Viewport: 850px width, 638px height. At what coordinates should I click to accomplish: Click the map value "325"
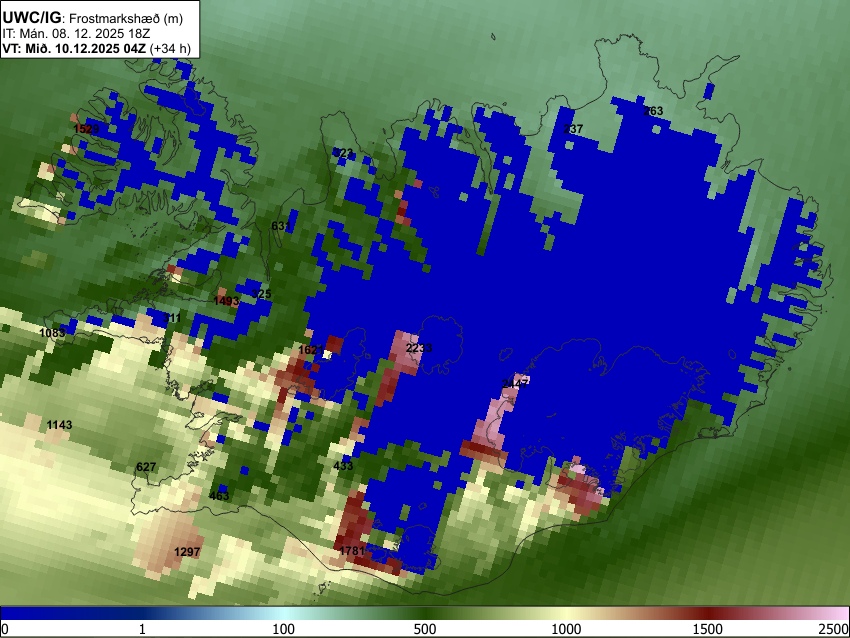point(261,294)
